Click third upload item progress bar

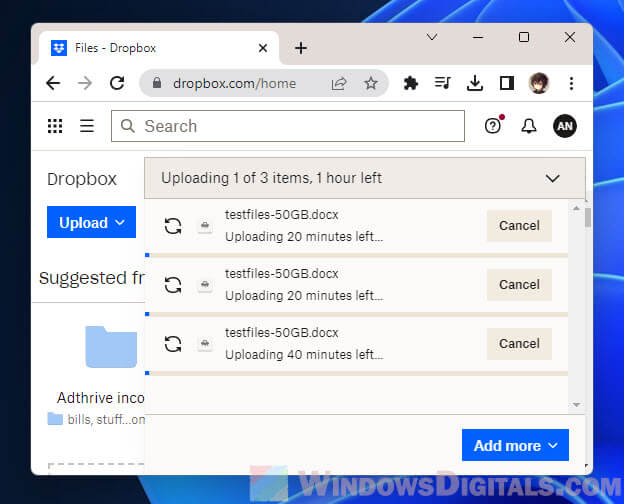[x=357, y=373]
